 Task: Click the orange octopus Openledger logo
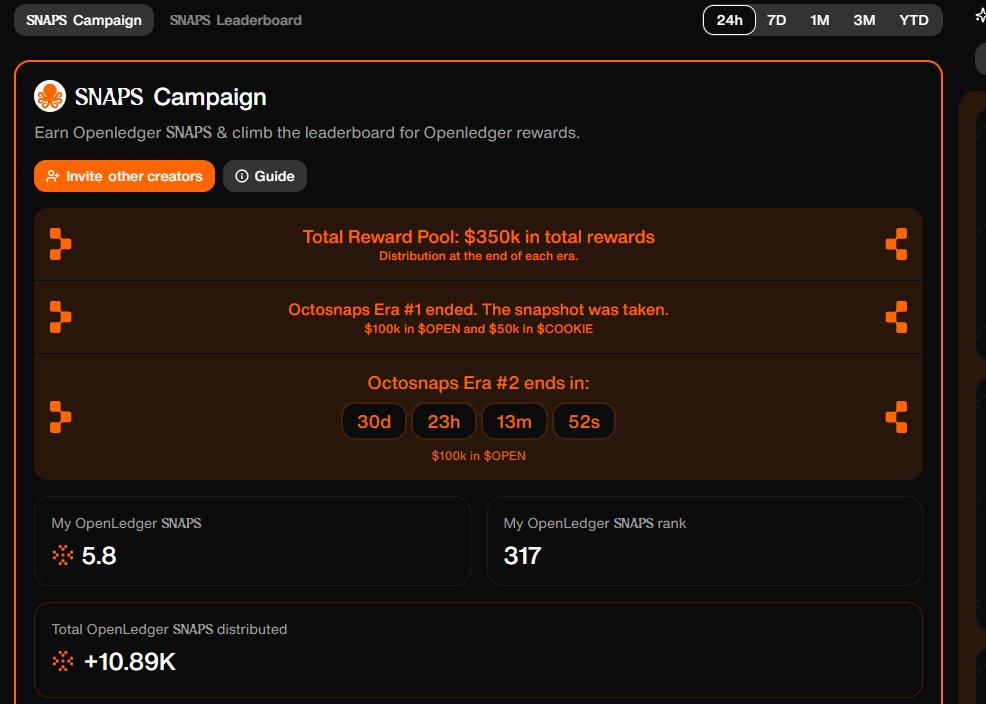click(50, 96)
